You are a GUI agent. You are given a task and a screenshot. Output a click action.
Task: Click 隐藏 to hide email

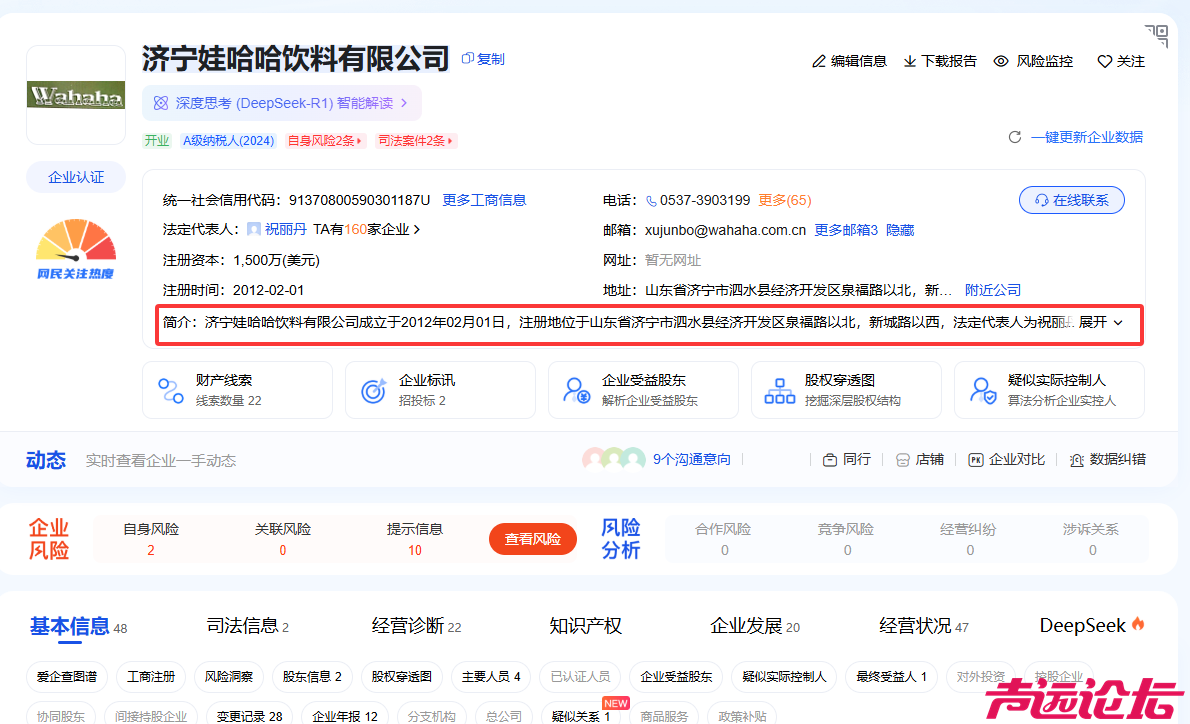click(x=900, y=230)
